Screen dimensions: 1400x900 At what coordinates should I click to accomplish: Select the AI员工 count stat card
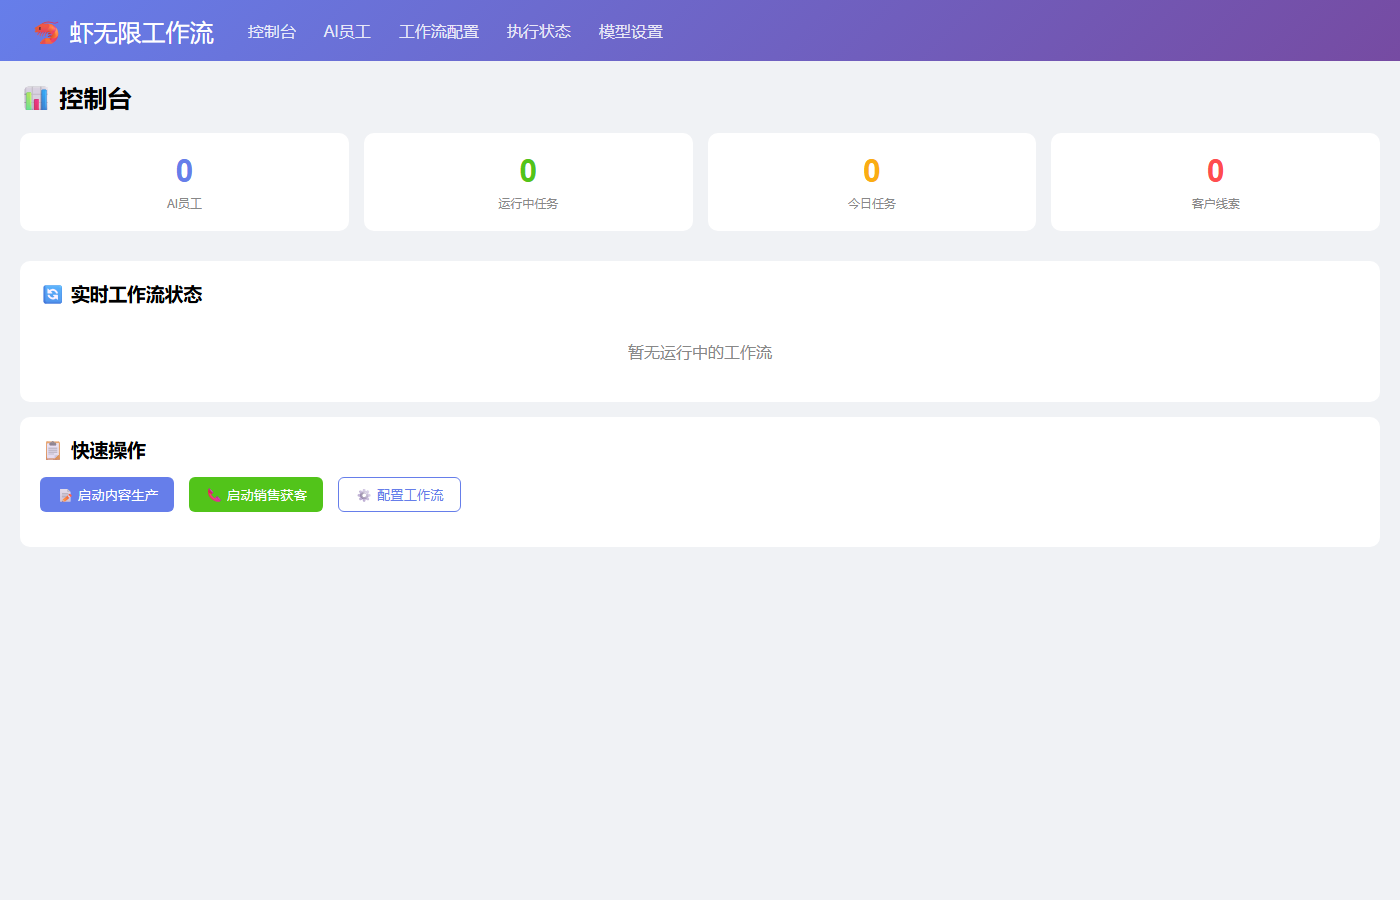(184, 182)
